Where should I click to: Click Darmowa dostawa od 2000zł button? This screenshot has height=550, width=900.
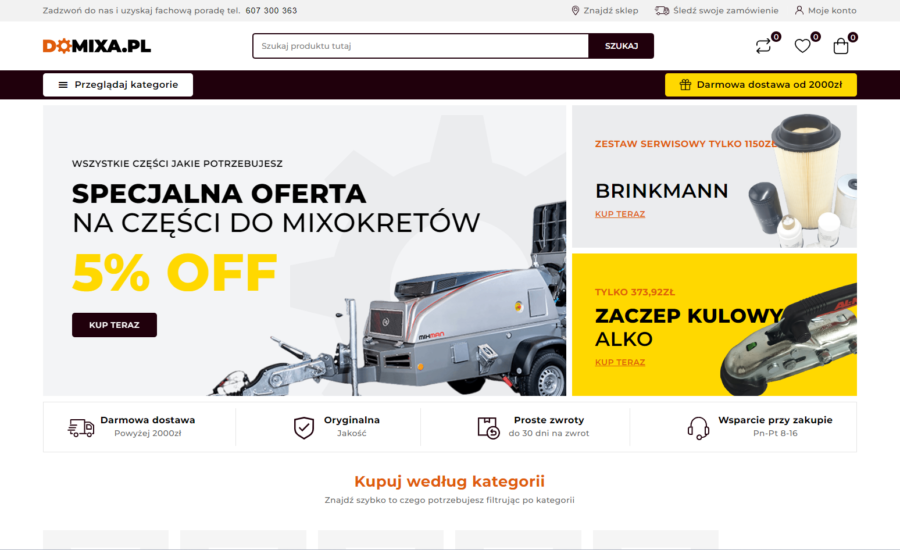click(x=761, y=85)
